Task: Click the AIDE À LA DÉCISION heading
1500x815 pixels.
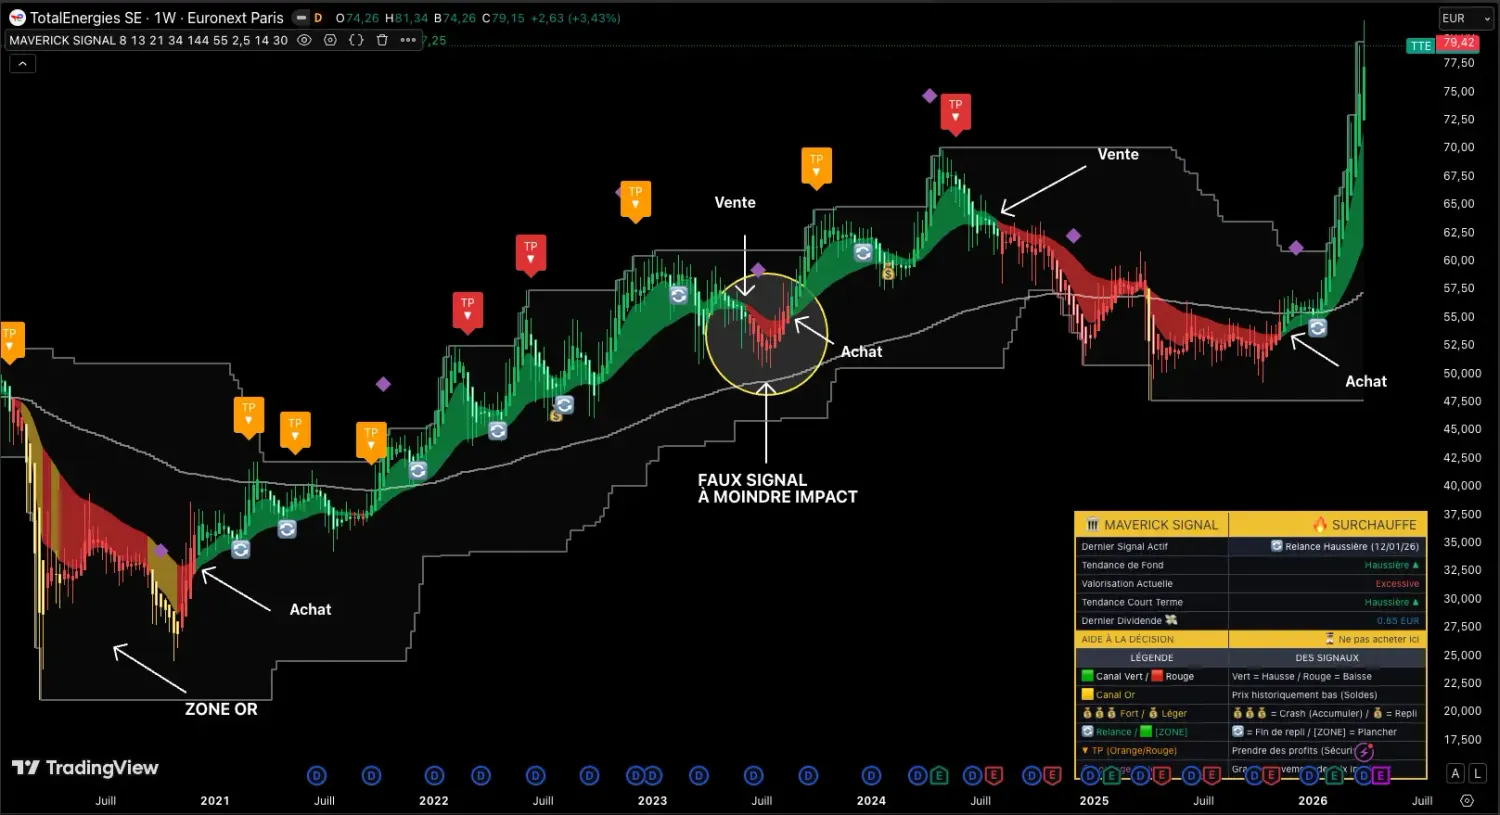Action: [x=1127, y=639]
